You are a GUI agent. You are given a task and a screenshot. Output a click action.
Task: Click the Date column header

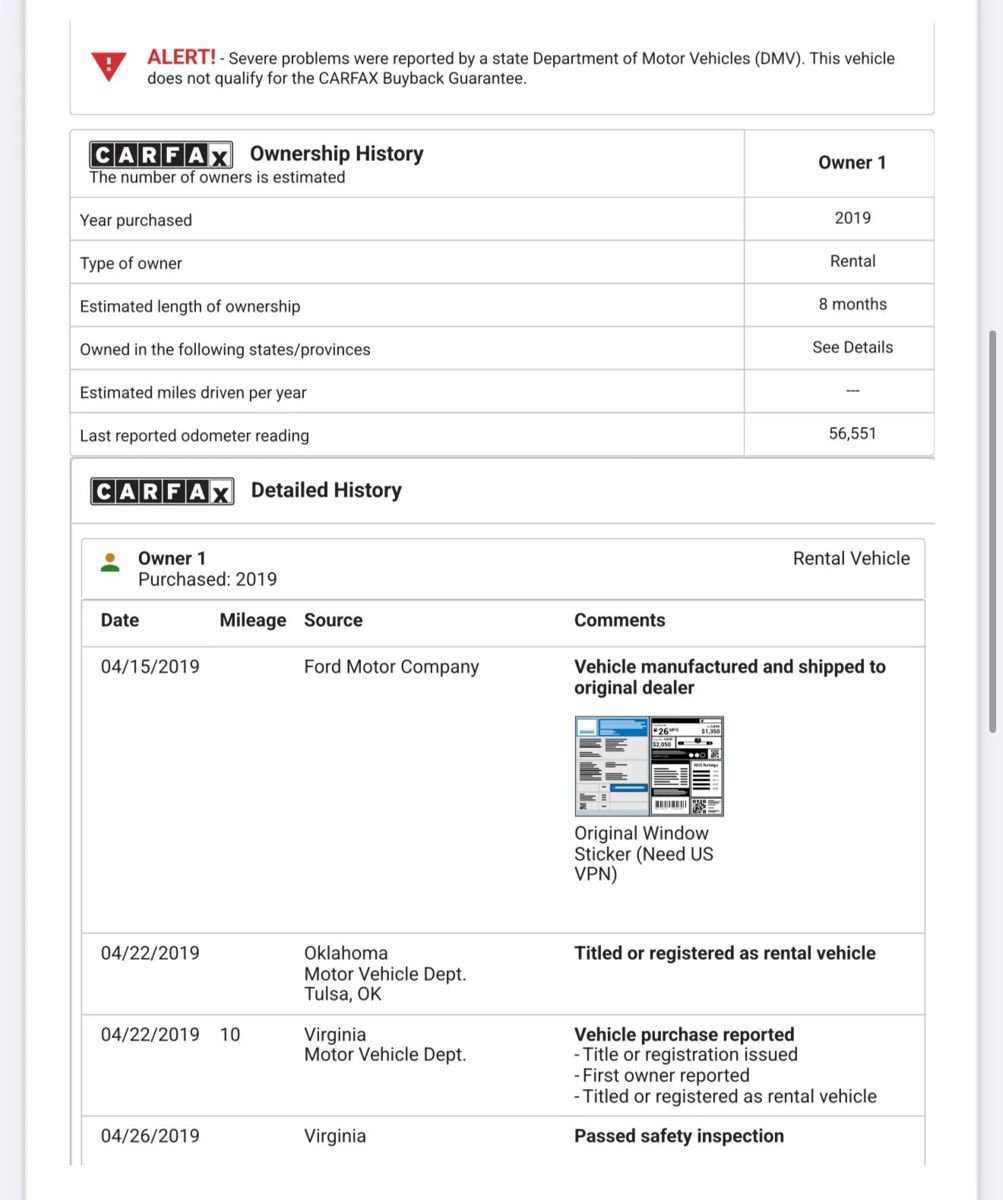pyautogui.click(x=120, y=620)
